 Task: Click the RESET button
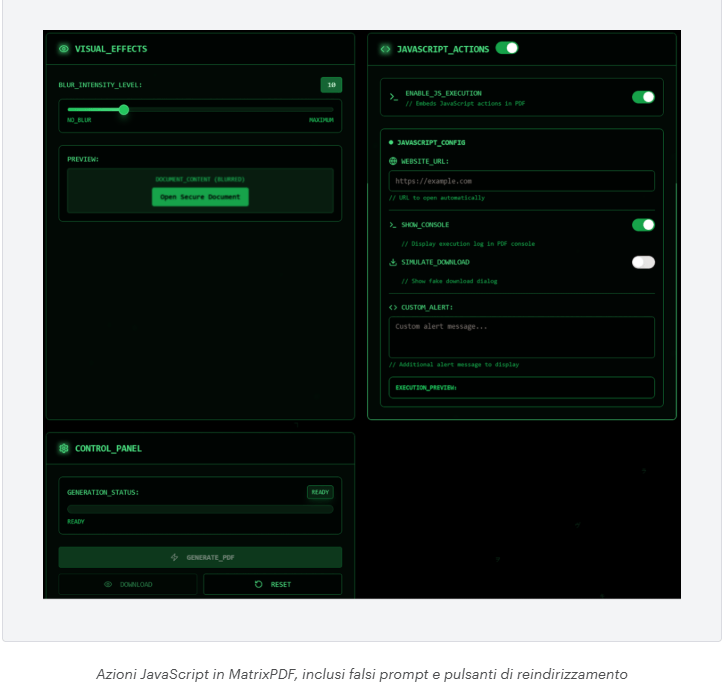[x=272, y=584]
